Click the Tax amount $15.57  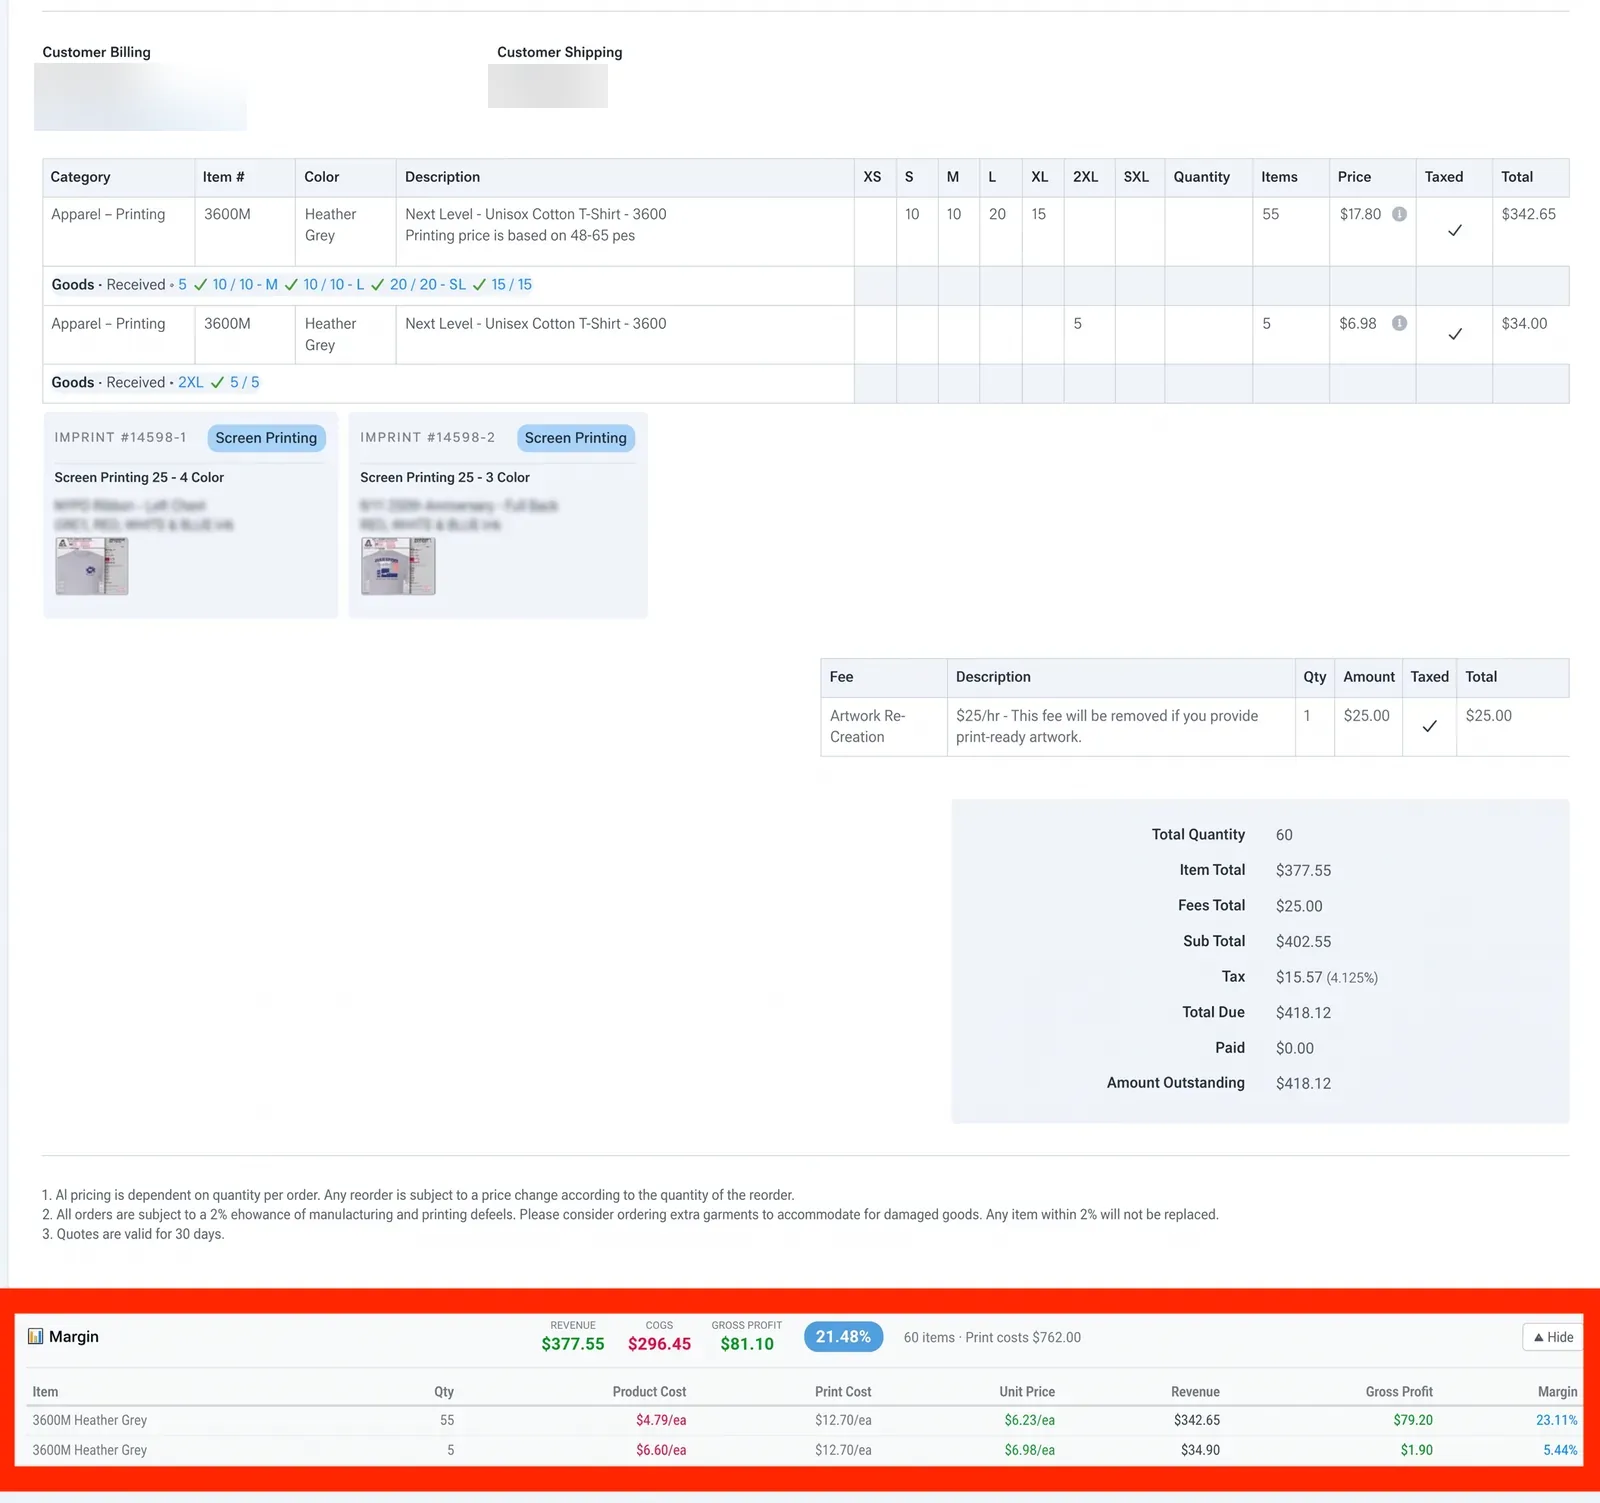(1299, 977)
